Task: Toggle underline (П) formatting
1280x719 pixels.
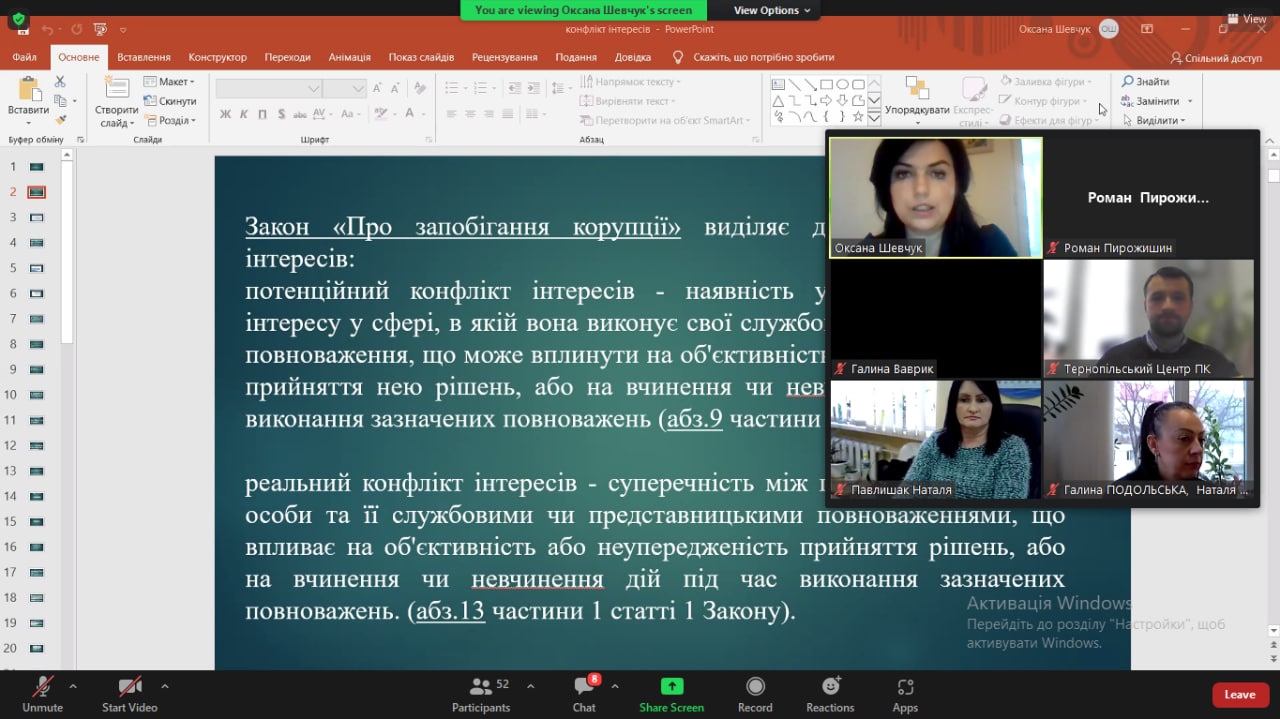Action: [263, 114]
